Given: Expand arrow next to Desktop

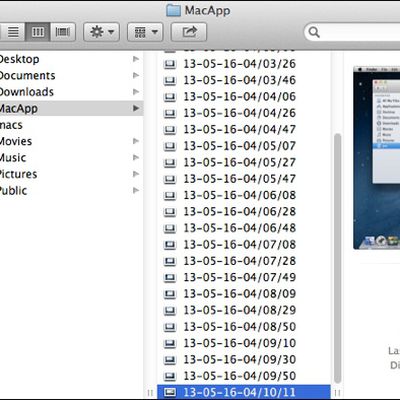Looking at the screenshot, I should 136,59.
